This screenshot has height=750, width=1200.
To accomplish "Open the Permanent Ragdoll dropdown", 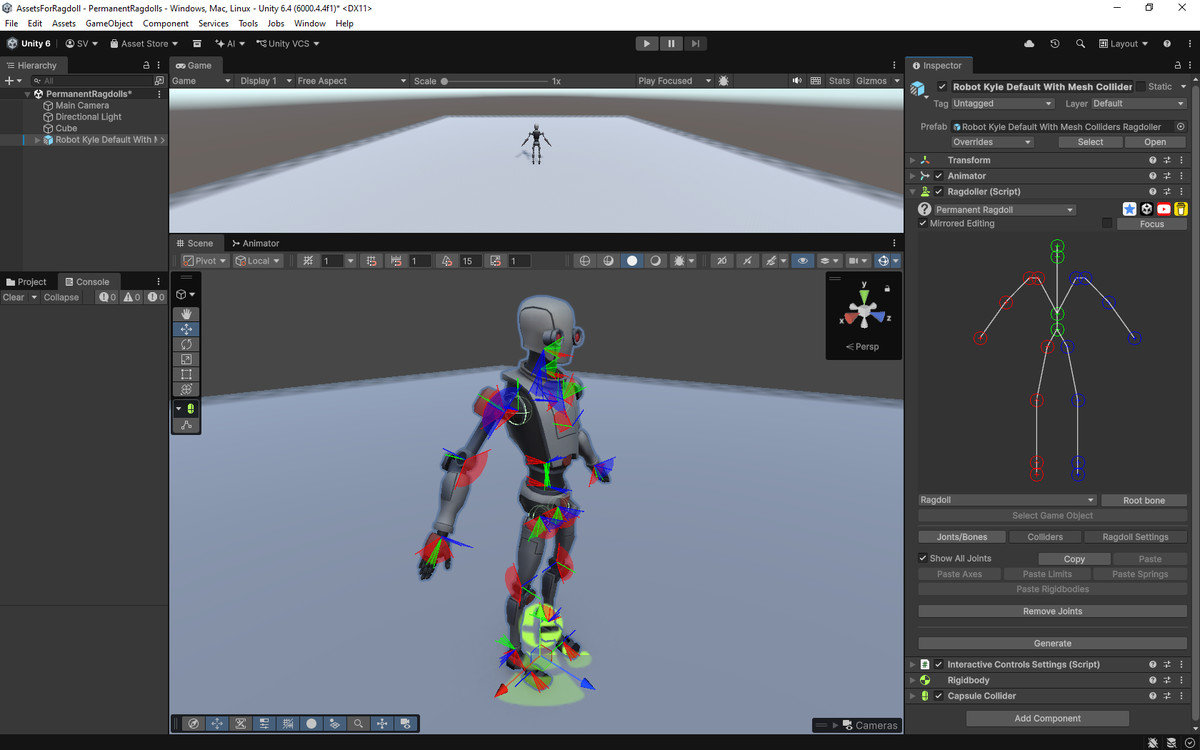I will 1005,210.
